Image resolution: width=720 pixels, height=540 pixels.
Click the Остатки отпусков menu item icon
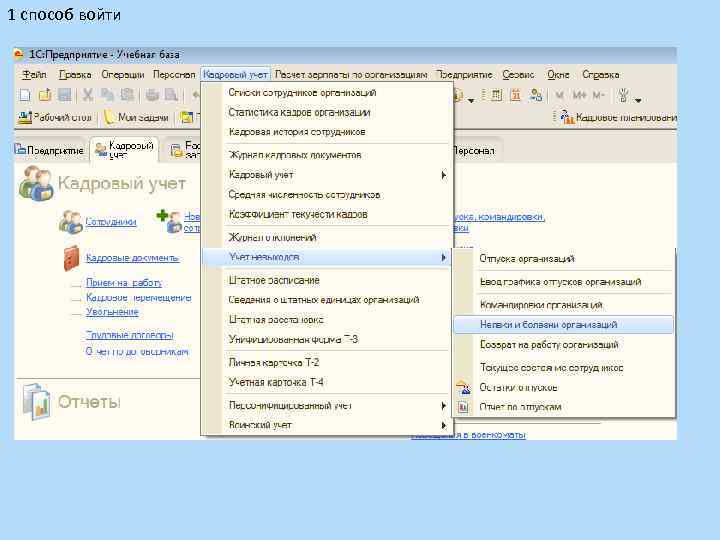tap(463, 388)
